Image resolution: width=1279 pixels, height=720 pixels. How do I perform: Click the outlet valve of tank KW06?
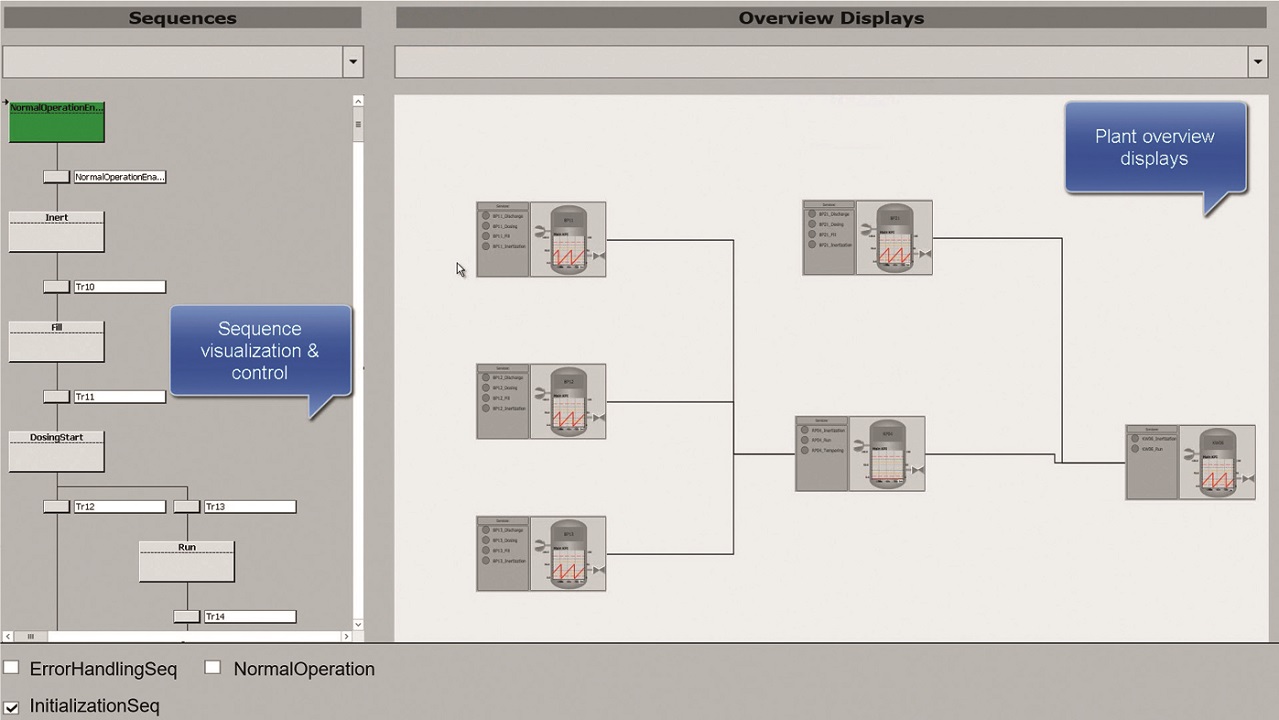coord(1248,478)
